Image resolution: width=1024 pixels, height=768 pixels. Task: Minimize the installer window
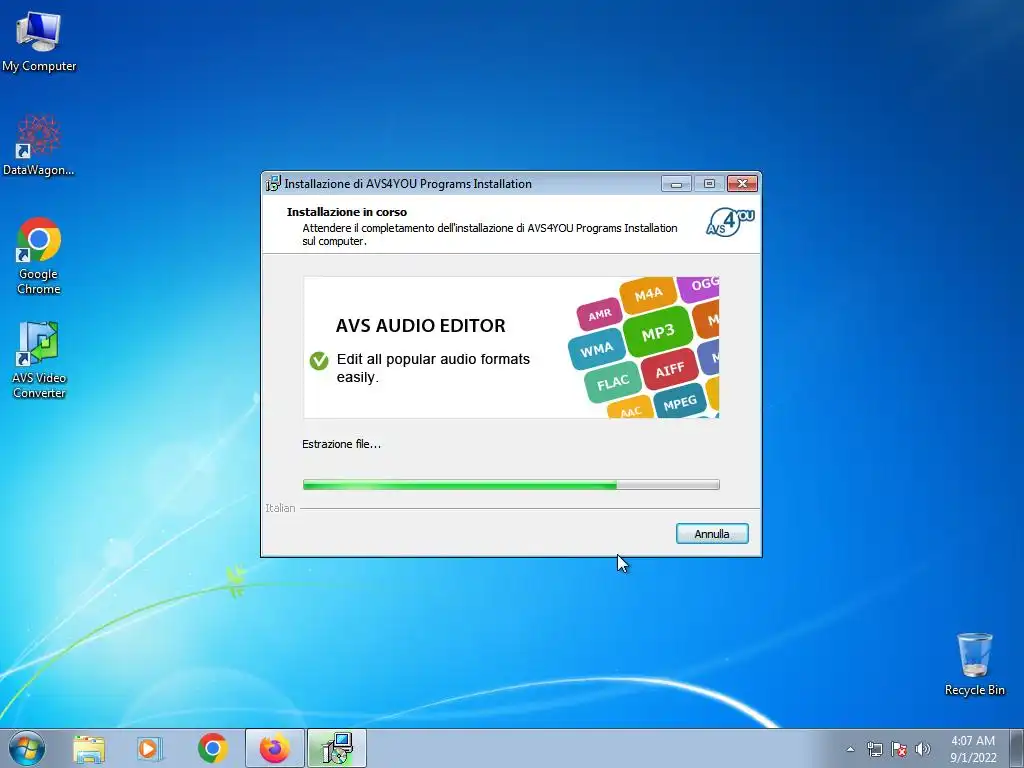point(676,184)
